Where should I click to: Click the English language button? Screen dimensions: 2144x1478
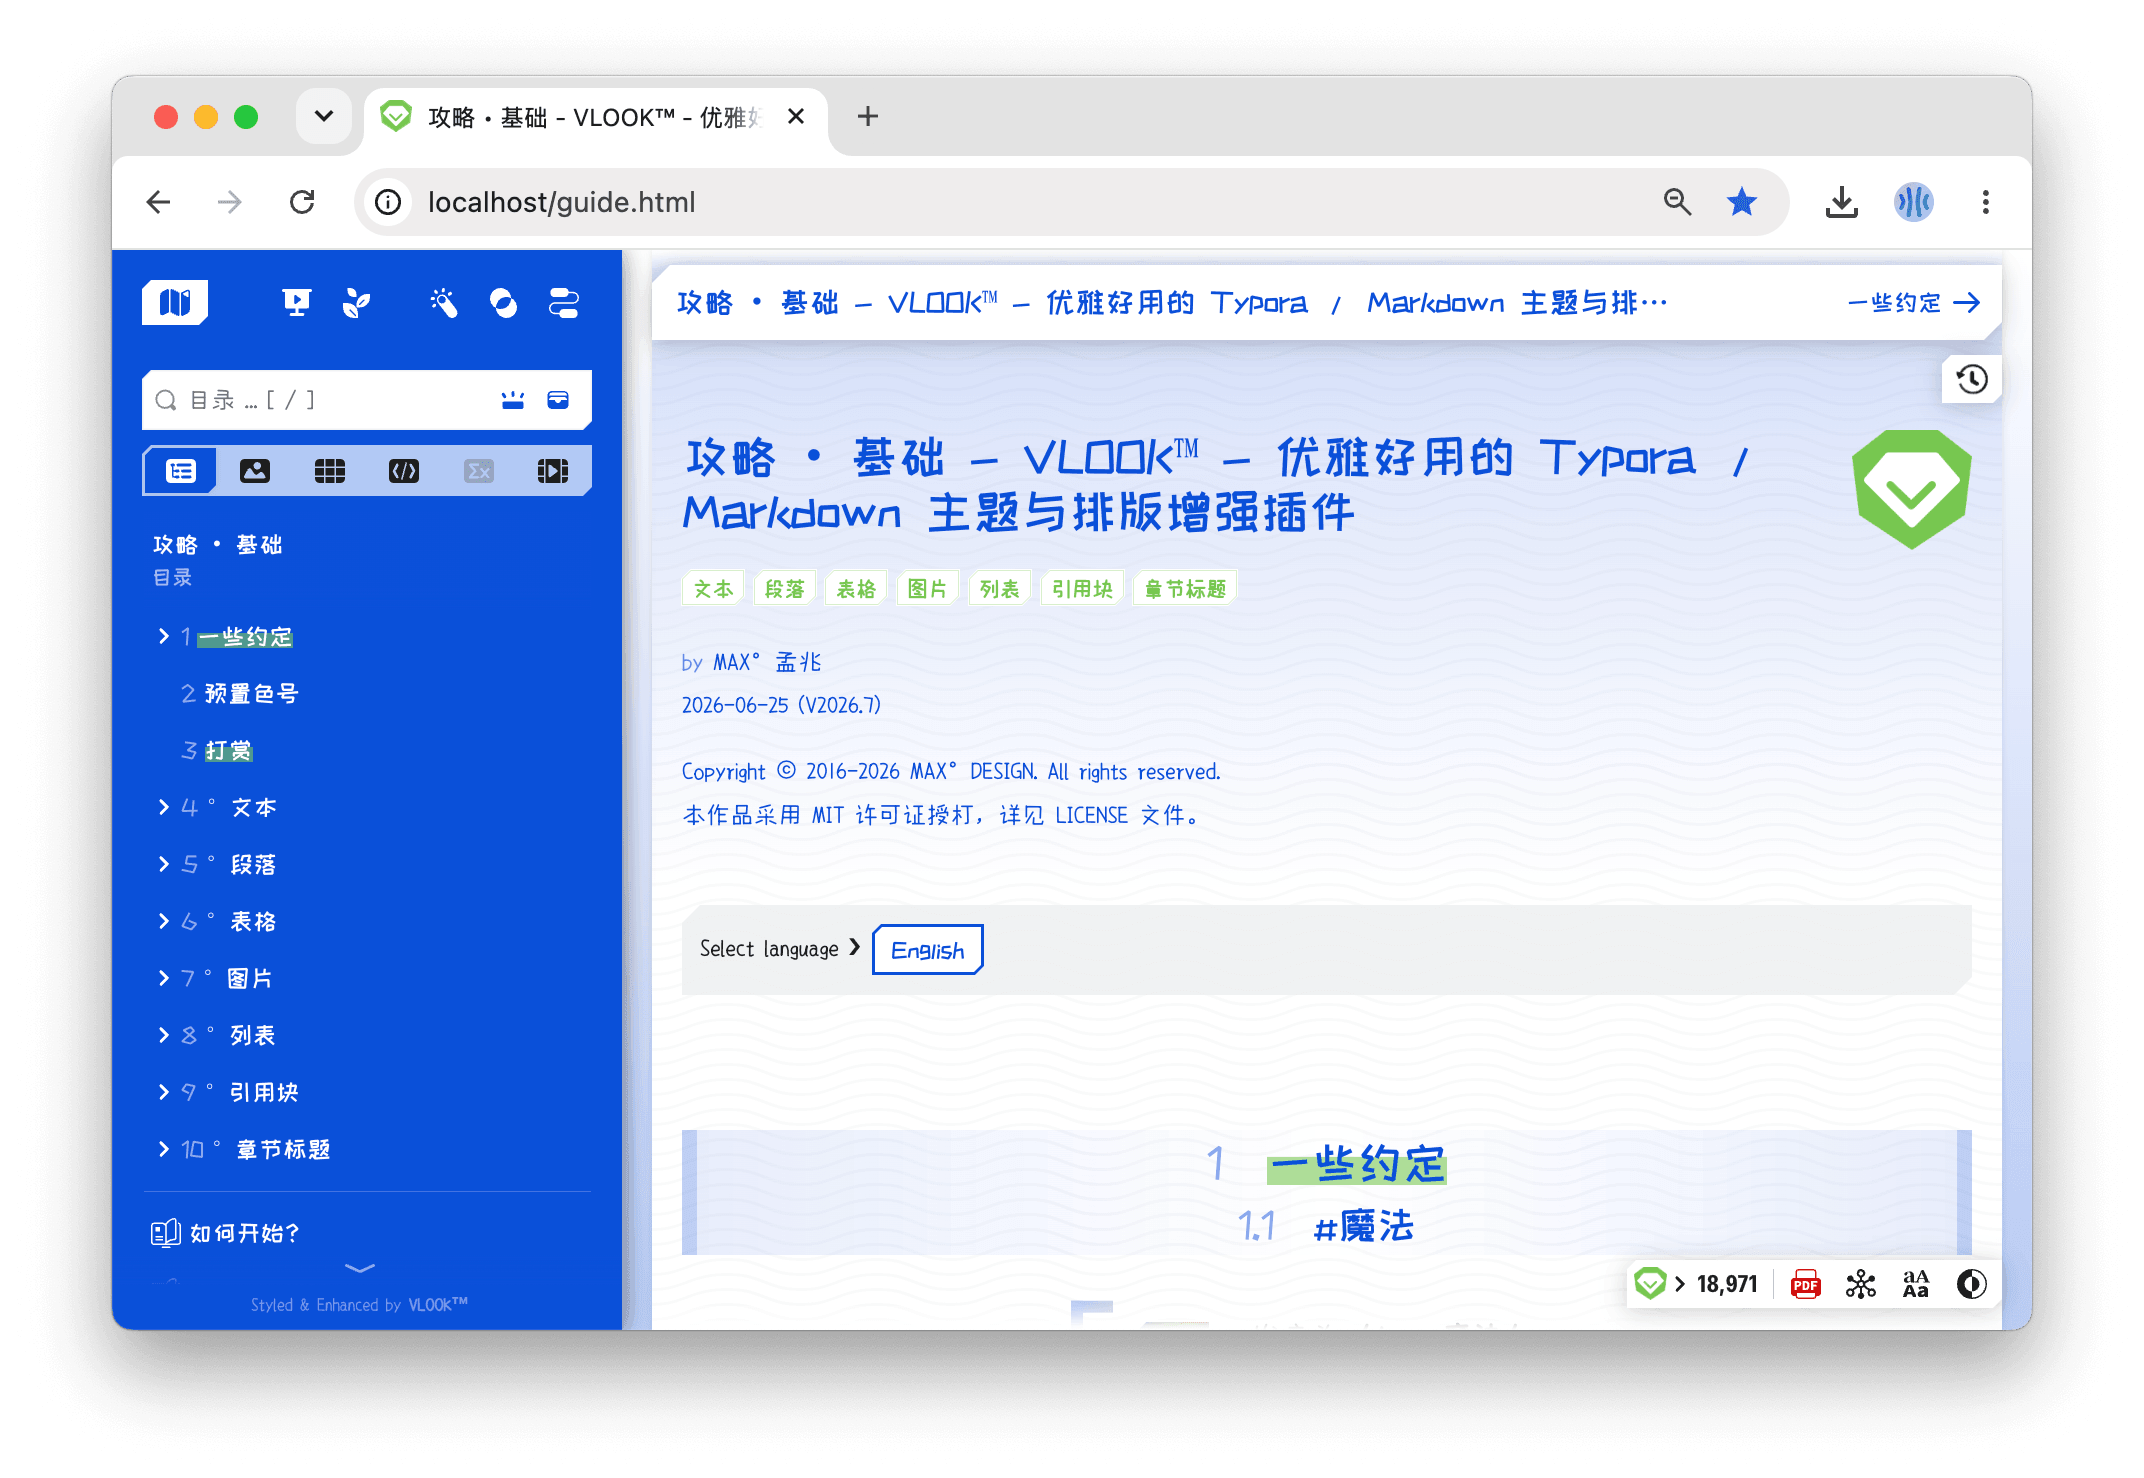(x=927, y=950)
